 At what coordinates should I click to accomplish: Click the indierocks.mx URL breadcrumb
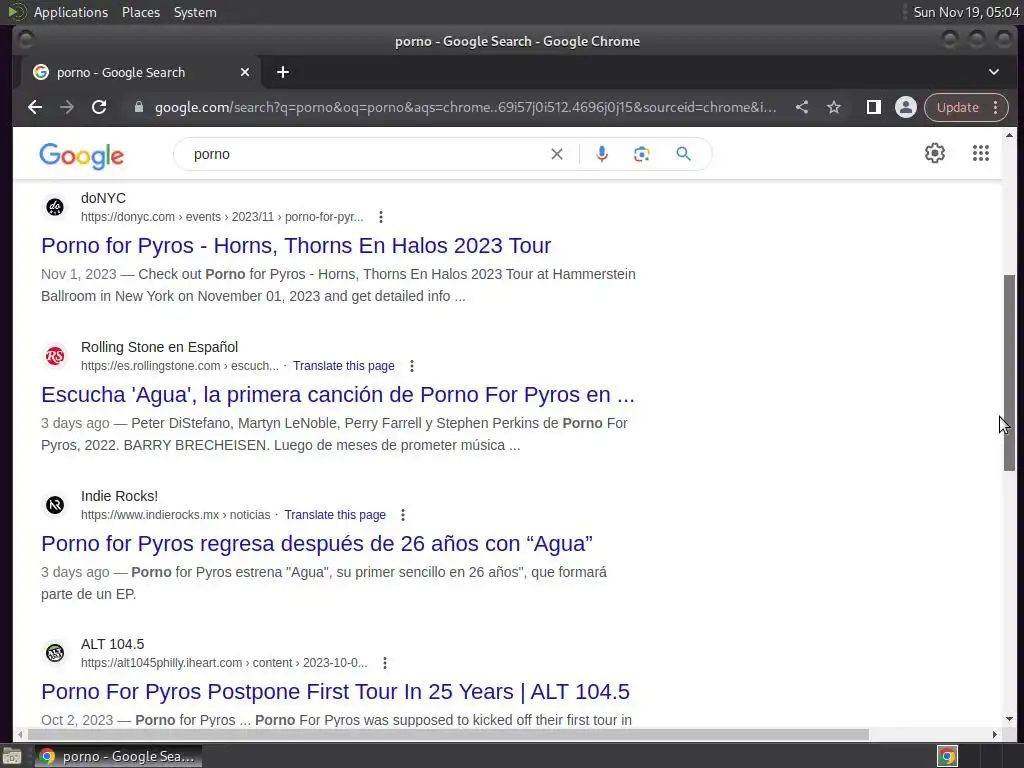(x=175, y=515)
